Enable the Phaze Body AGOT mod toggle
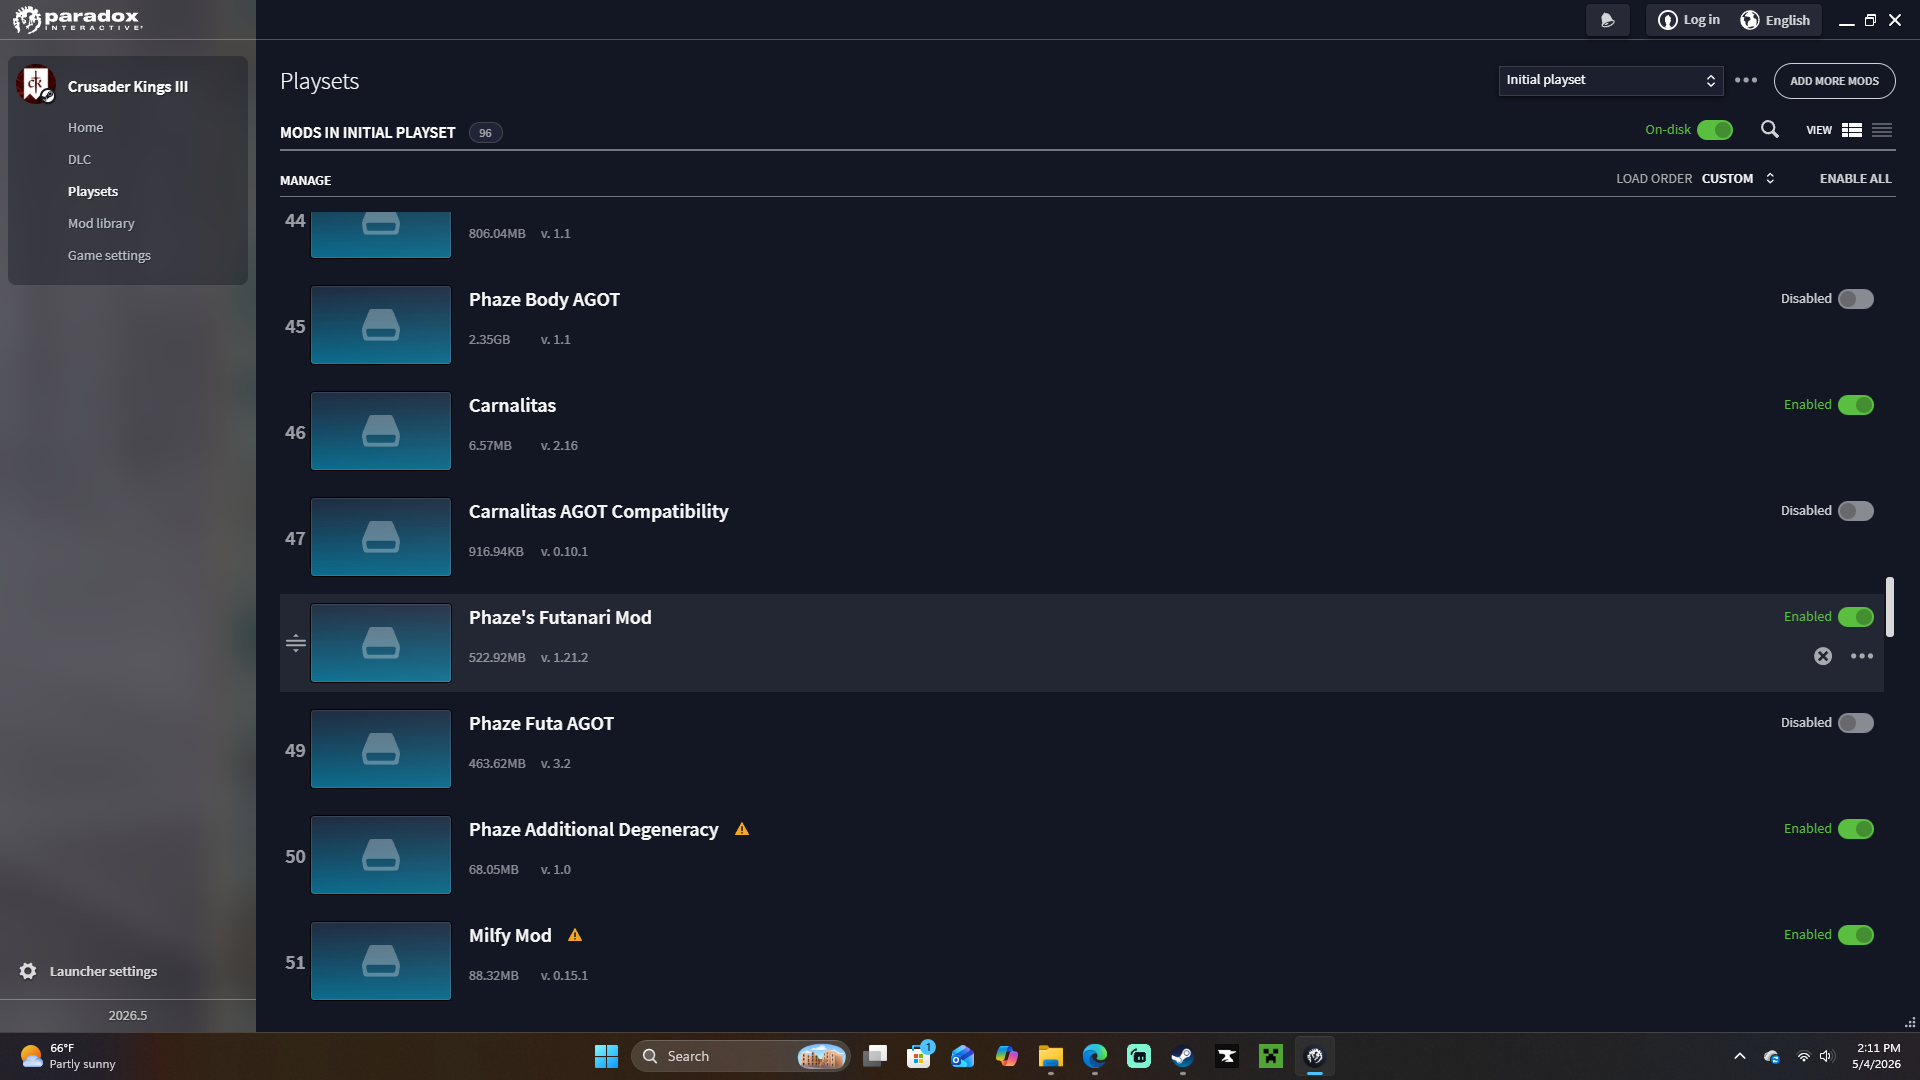 point(1856,299)
